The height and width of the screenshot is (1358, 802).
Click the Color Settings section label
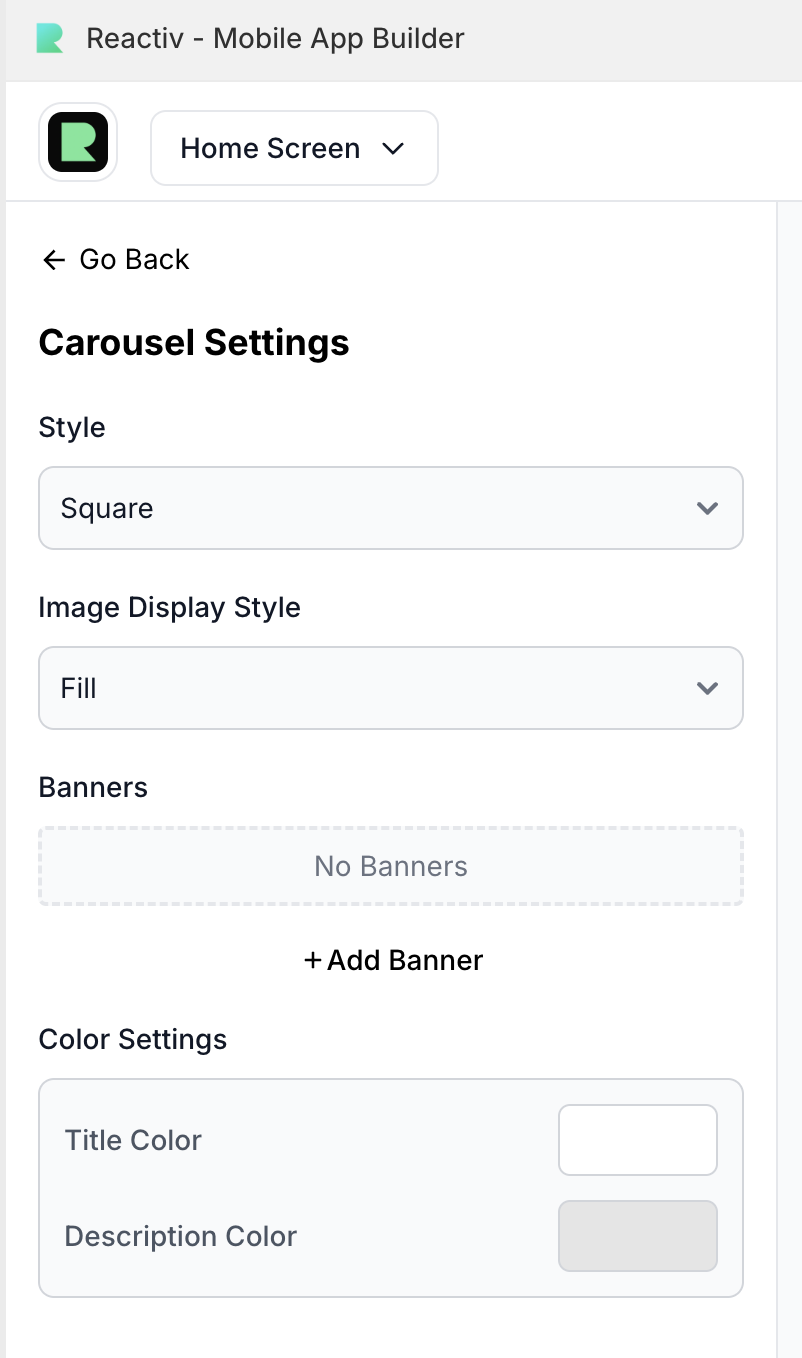pos(133,1039)
